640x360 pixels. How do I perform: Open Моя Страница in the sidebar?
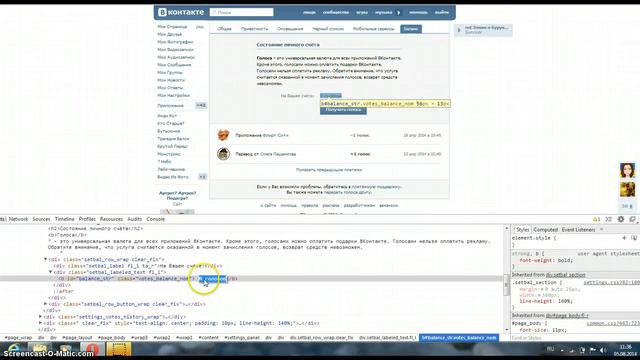pyautogui.click(x=172, y=27)
